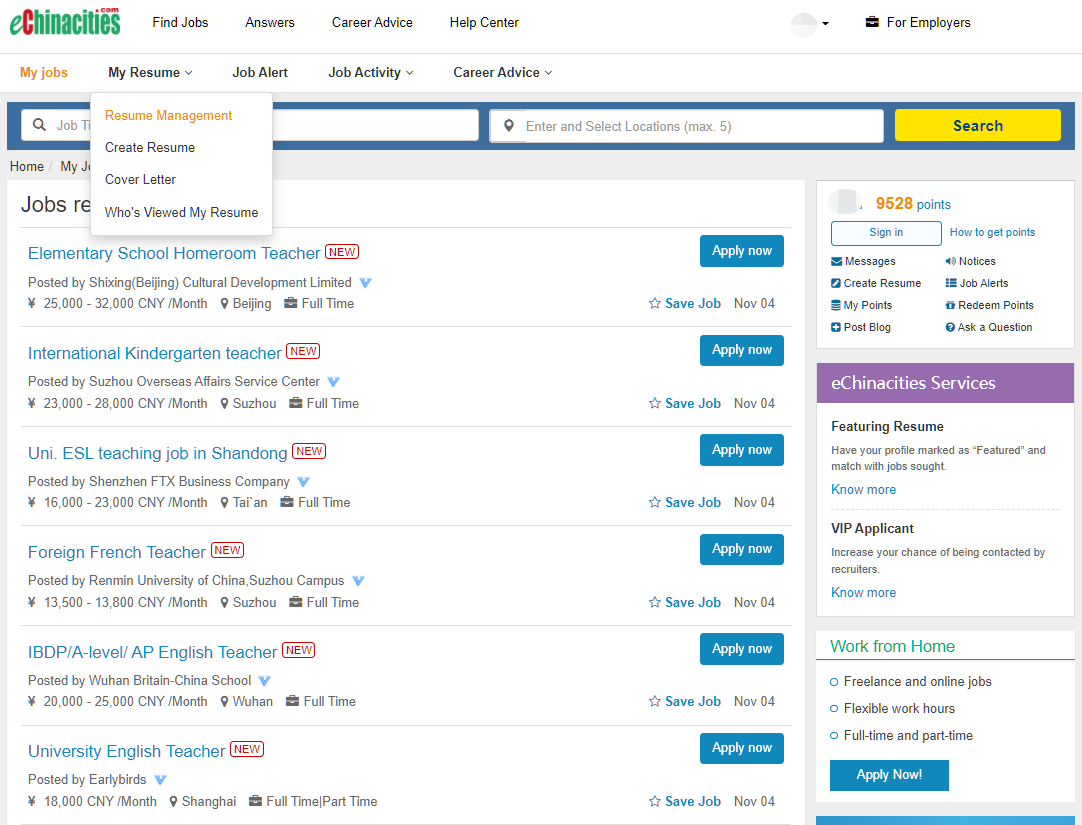Focus the job title search field
This screenshot has width=1082, height=825.
[x=250, y=126]
